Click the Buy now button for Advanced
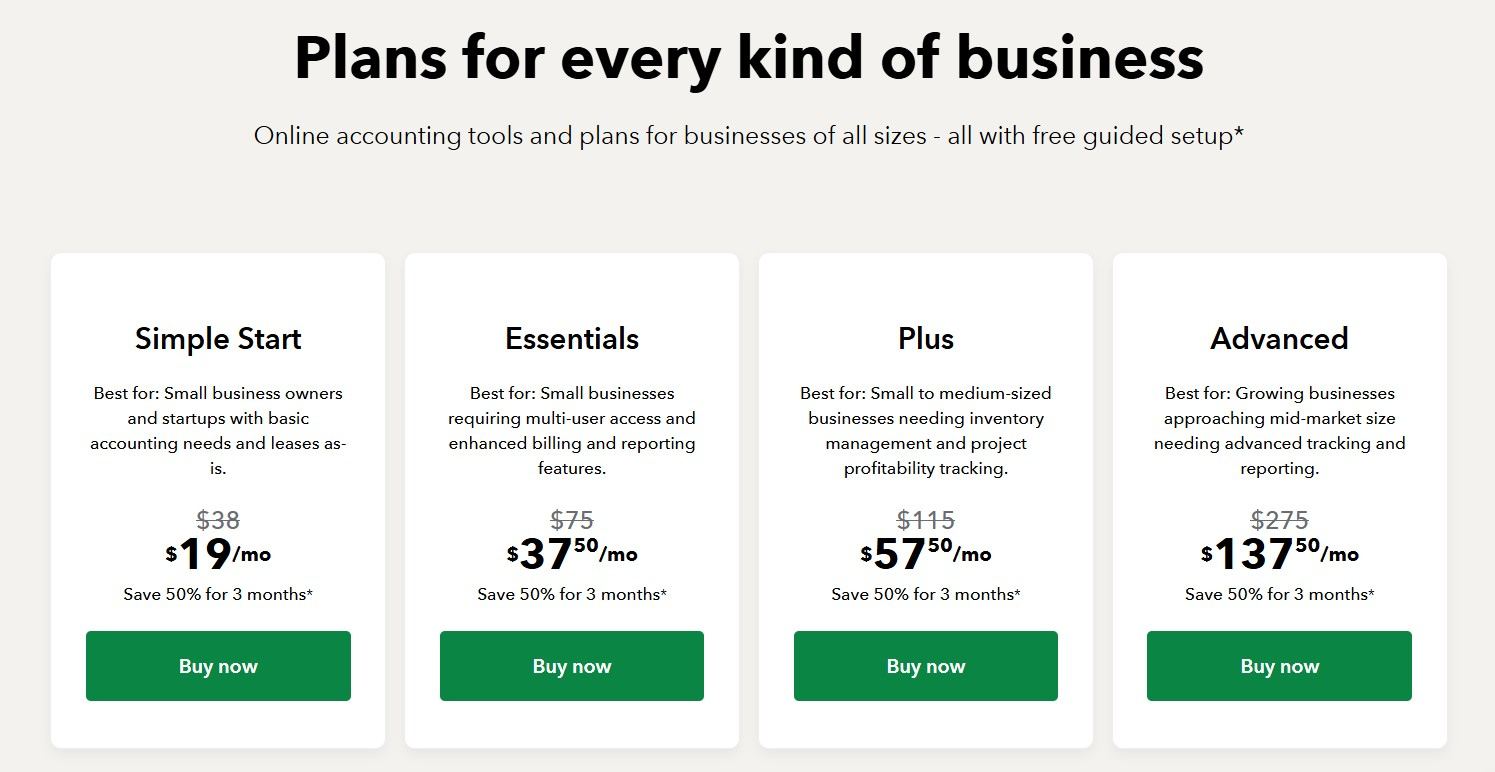The image size is (1495, 772). tap(1278, 665)
